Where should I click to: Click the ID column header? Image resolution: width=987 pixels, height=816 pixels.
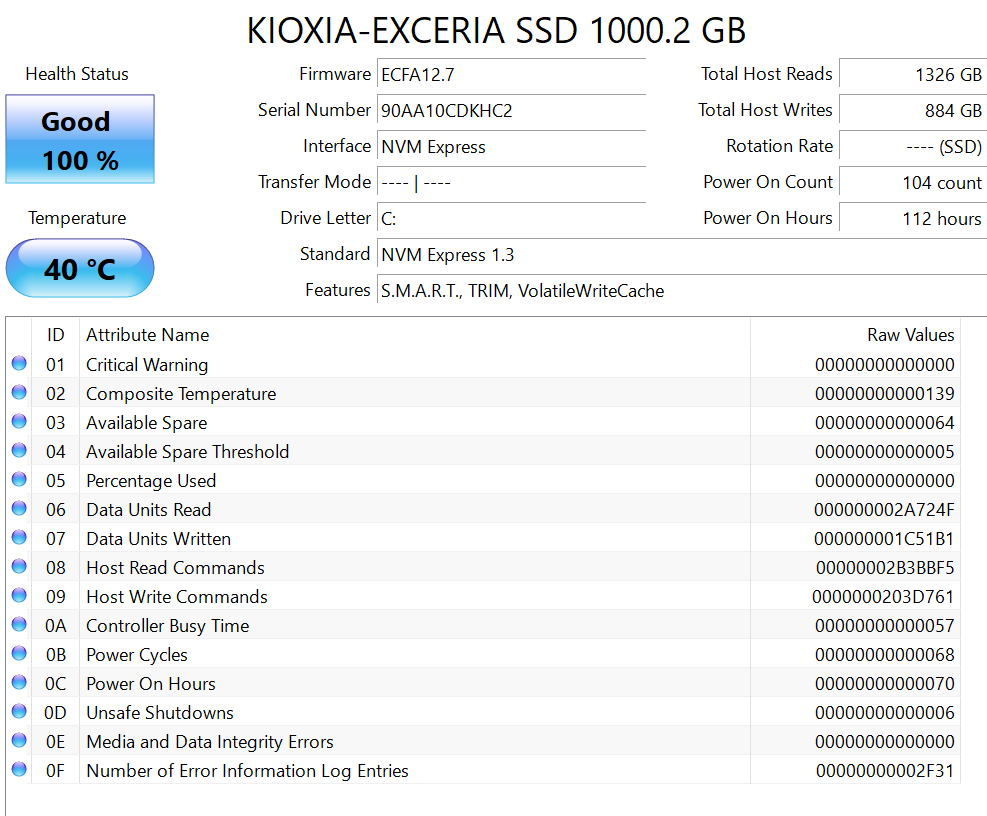tap(55, 334)
